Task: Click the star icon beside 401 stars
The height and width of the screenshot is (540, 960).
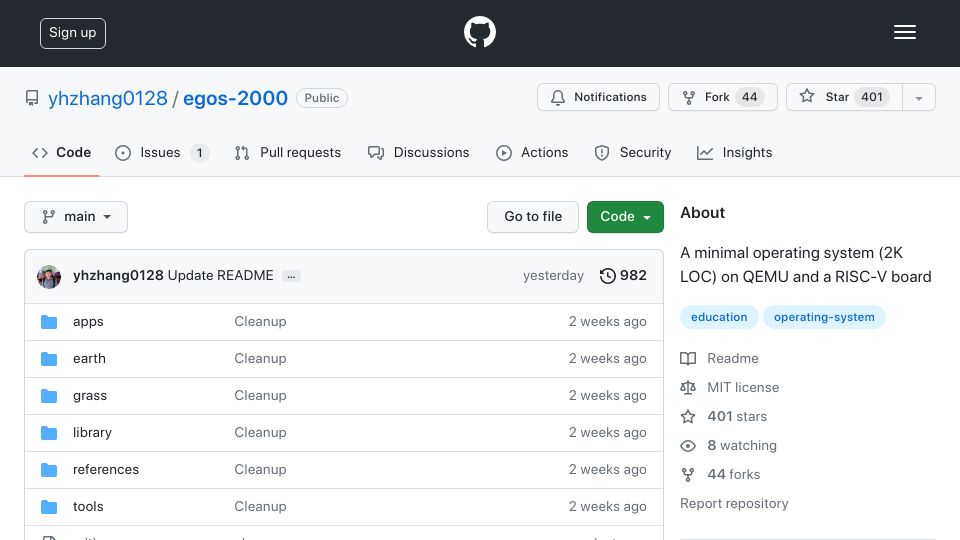Action: pos(688,416)
